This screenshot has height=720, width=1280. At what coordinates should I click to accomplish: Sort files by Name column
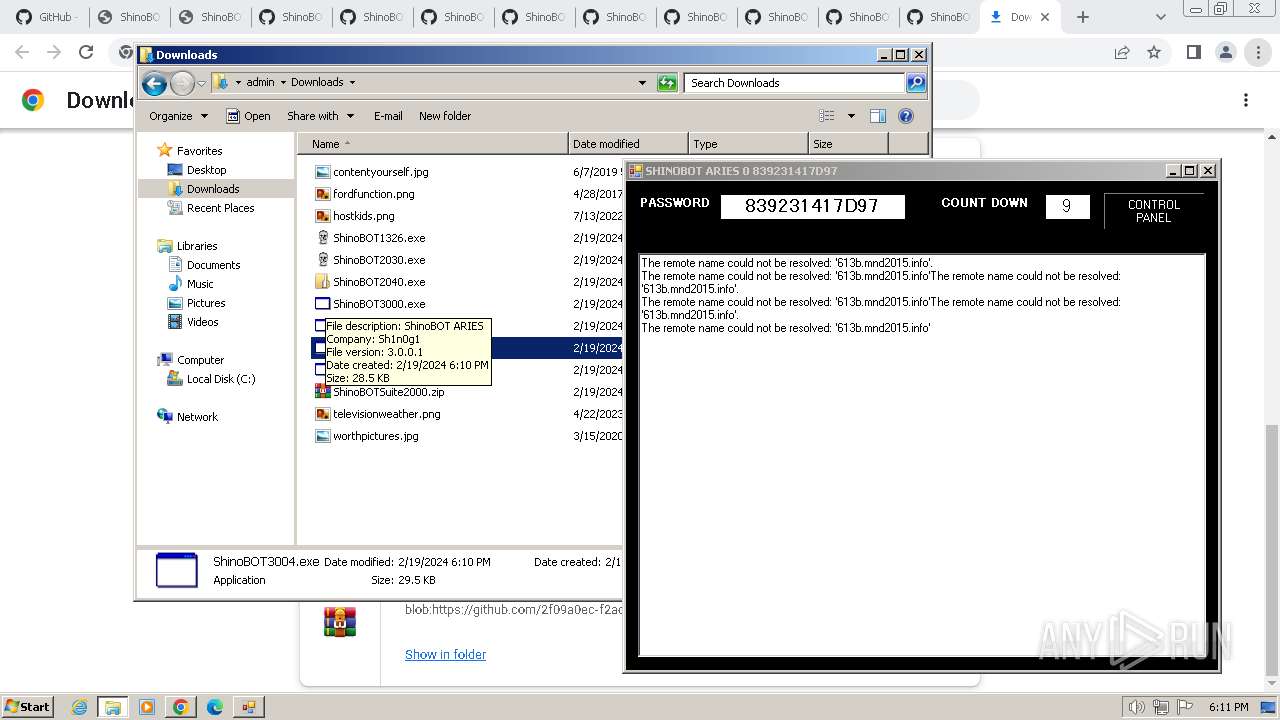pyautogui.click(x=432, y=144)
